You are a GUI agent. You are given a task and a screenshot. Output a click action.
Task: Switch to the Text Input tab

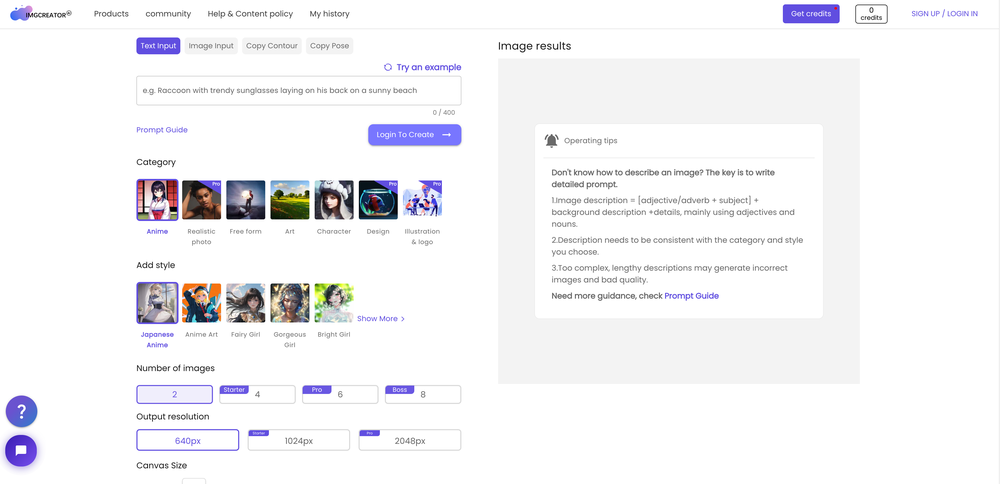(x=158, y=46)
